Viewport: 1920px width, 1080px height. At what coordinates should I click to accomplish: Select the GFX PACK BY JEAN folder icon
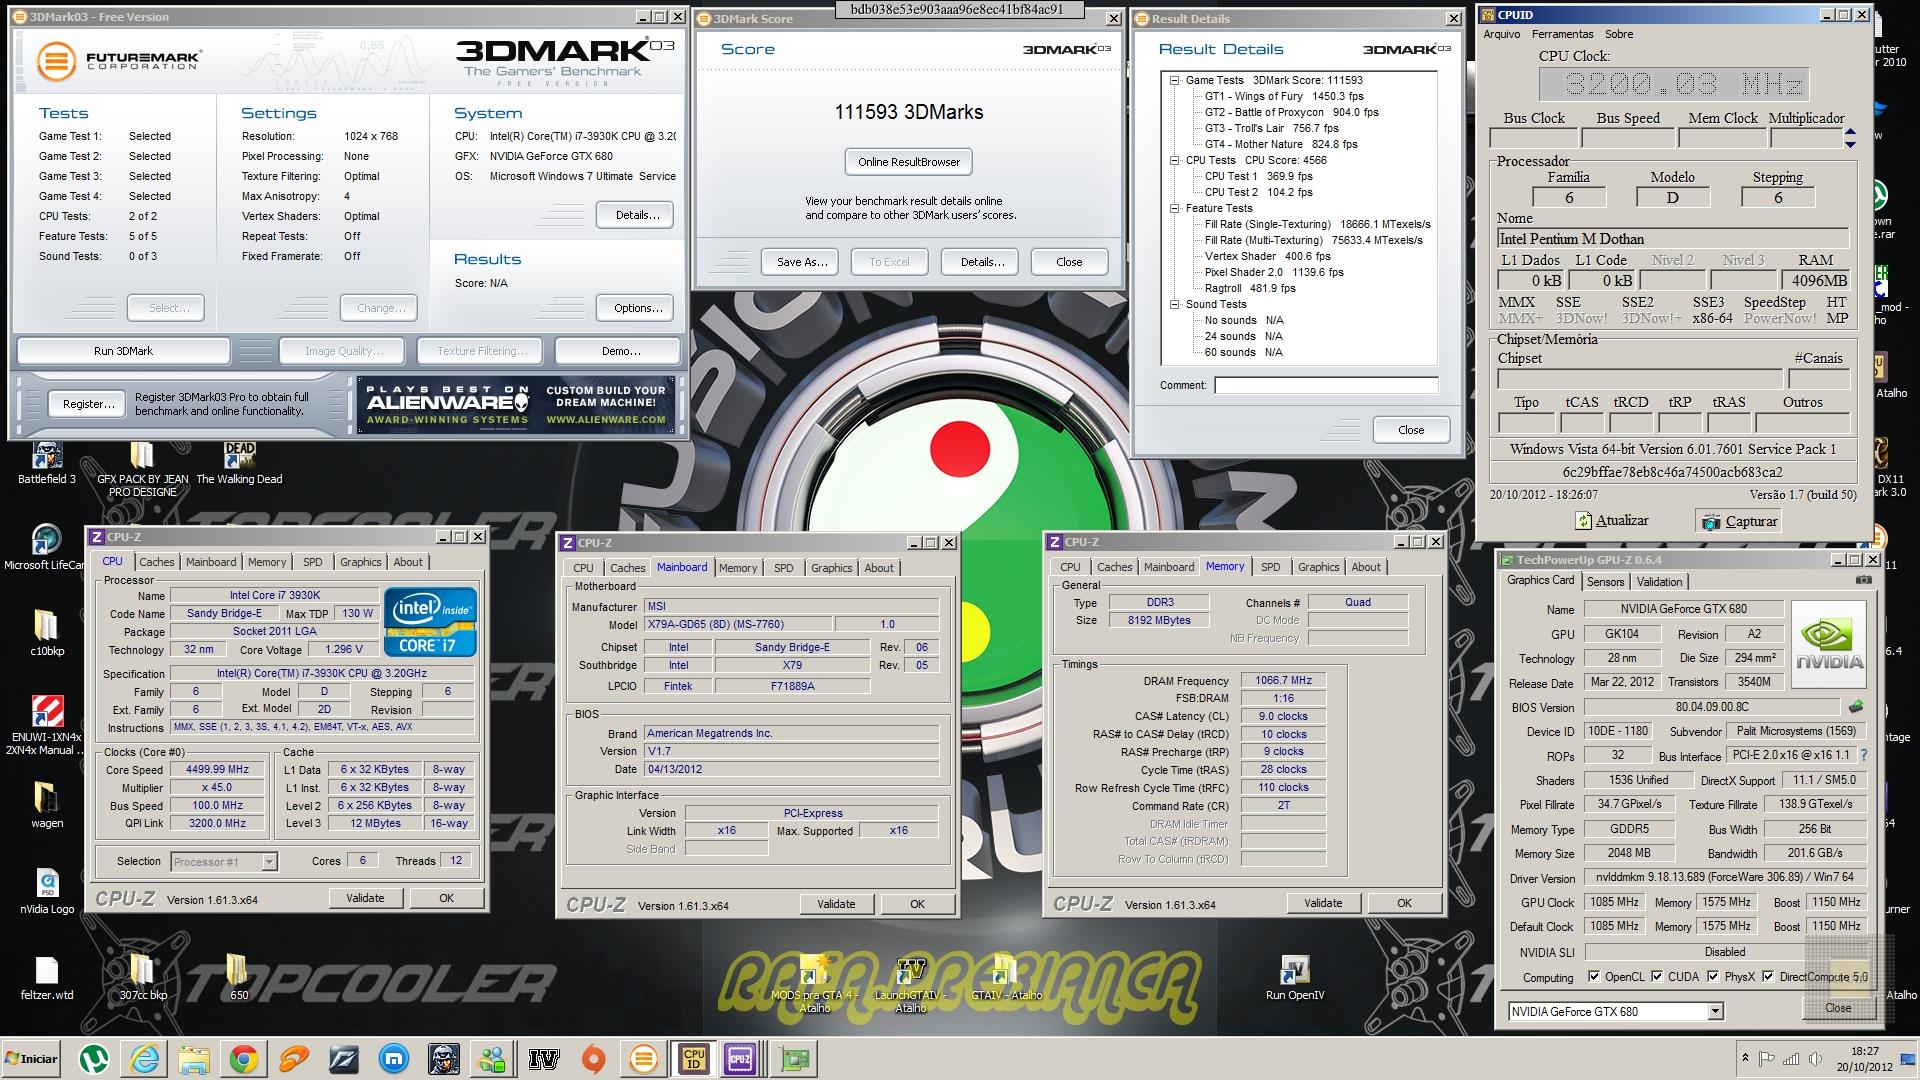pyautogui.click(x=142, y=470)
